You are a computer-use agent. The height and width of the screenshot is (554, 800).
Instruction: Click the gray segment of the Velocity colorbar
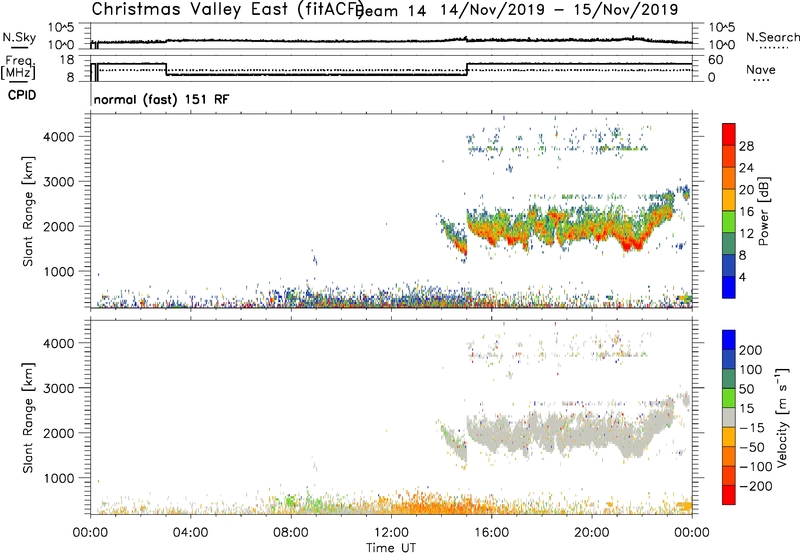[x=729, y=417]
